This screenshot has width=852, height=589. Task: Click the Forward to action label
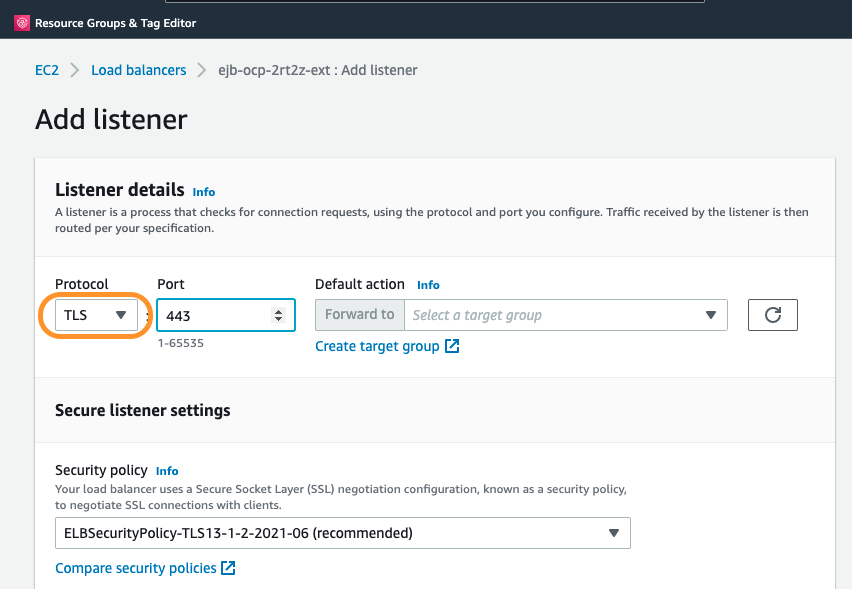tap(359, 315)
